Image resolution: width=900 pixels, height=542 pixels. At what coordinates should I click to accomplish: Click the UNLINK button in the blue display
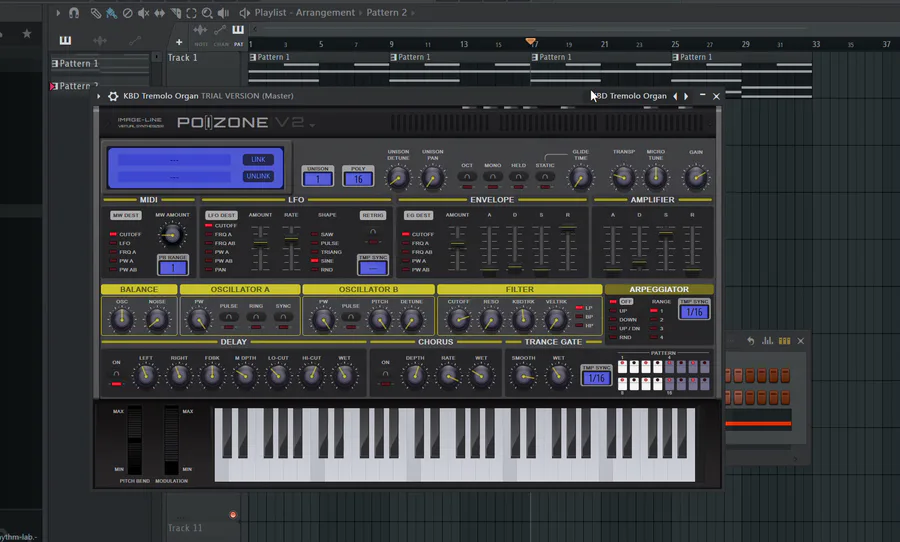[x=258, y=176]
